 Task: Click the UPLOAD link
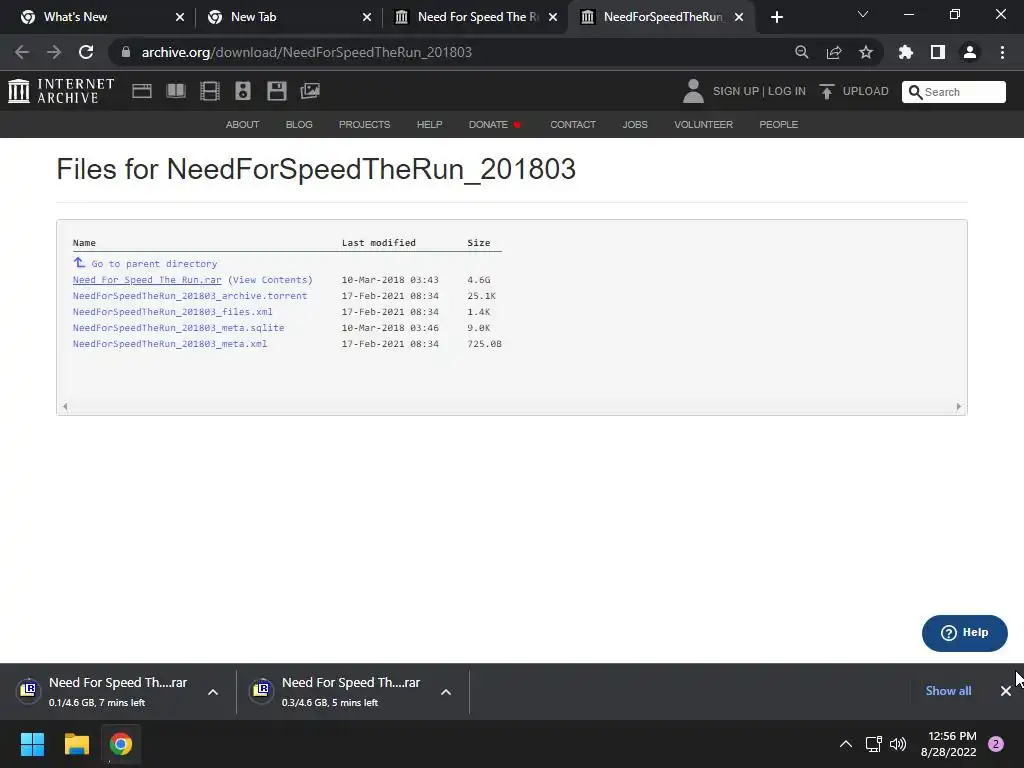pyautogui.click(x=865, y=91)
